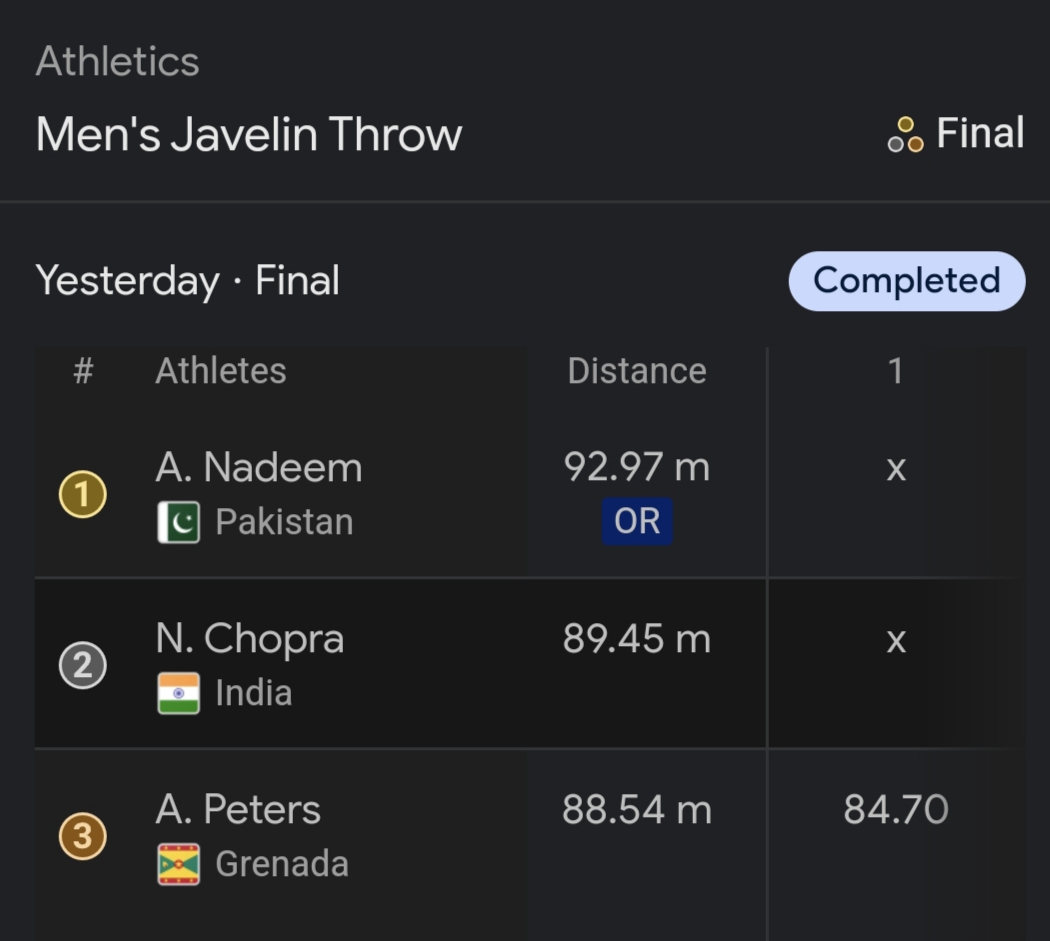1050x941 pixels.
Task: Open A. Nadeem athlete entry
Action: (259, 468)
